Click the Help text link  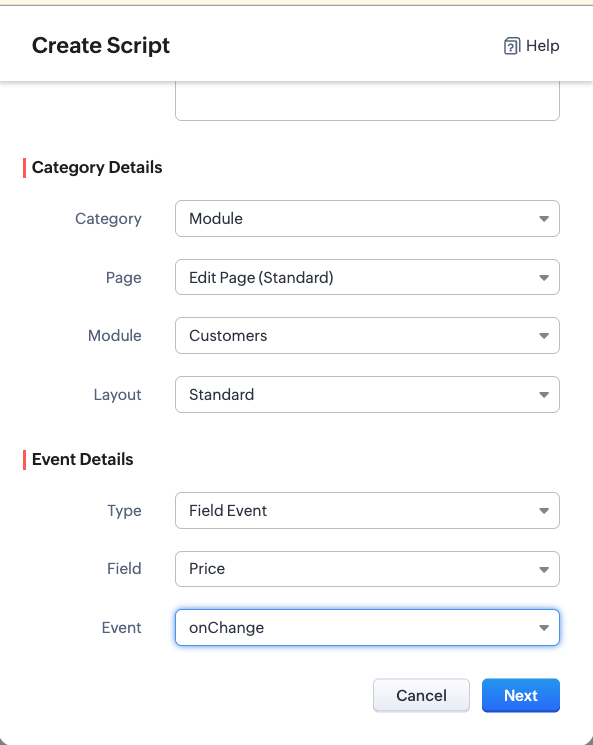543,46
